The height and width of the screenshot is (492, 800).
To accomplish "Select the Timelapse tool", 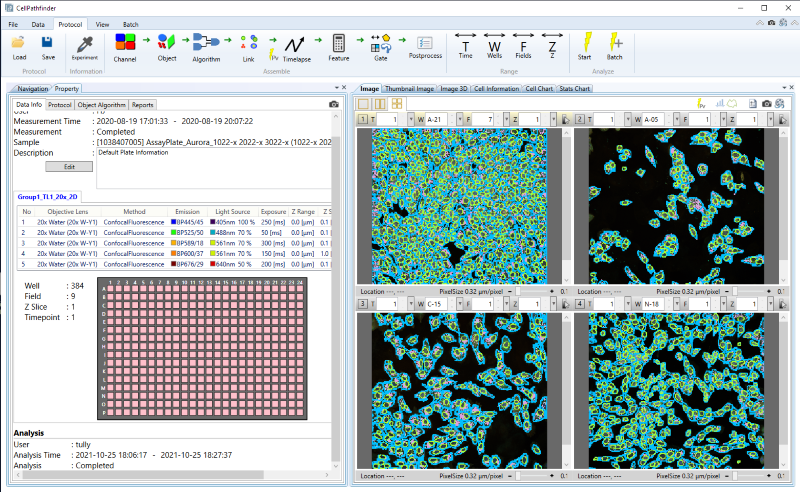I will [x=294, y=45].
